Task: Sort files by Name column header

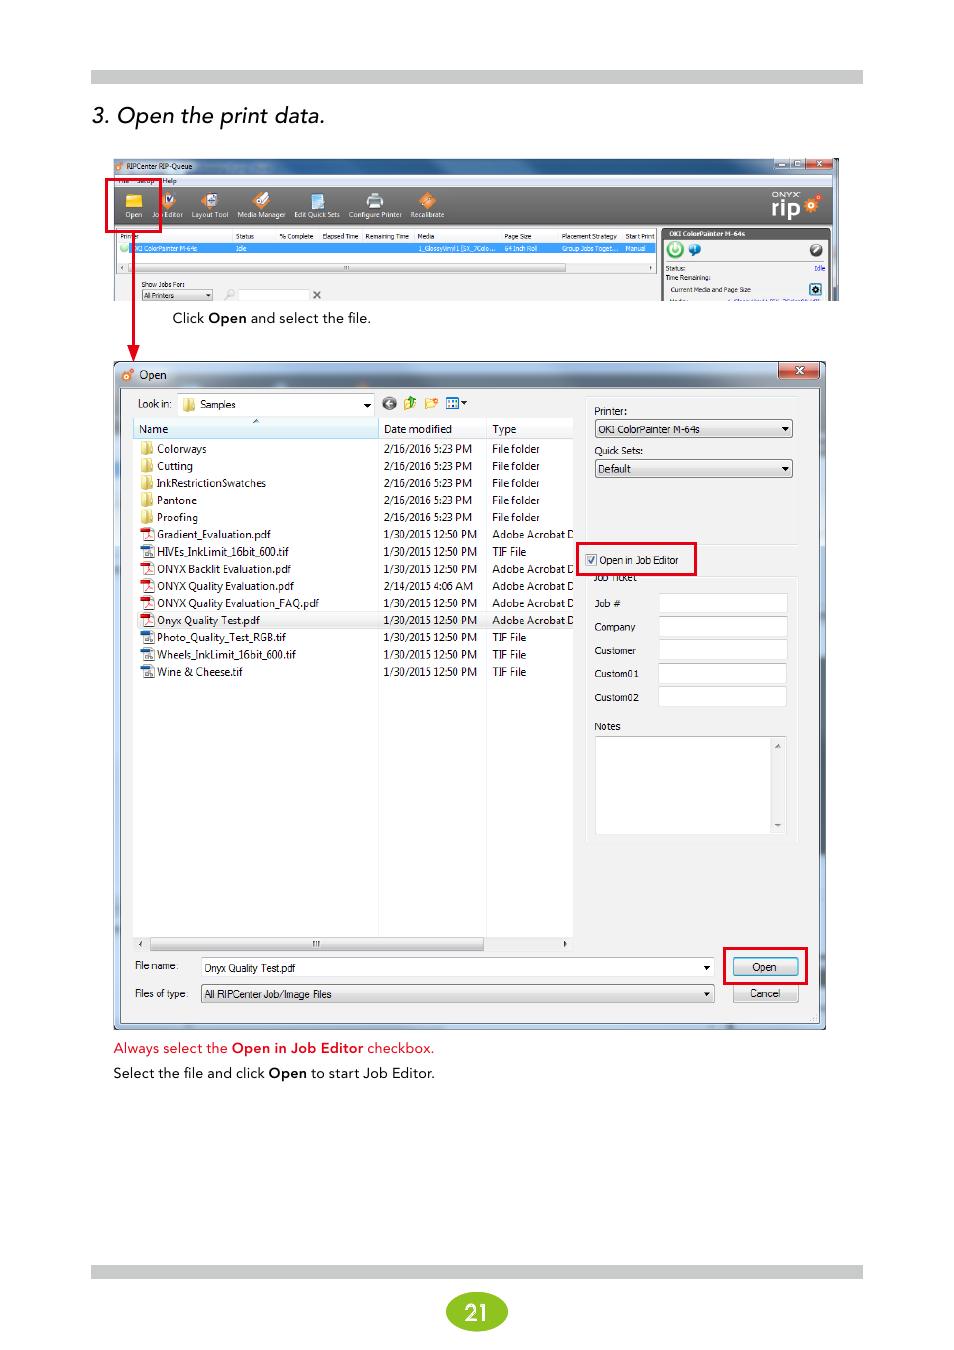Action: click(x=256, y=429)
